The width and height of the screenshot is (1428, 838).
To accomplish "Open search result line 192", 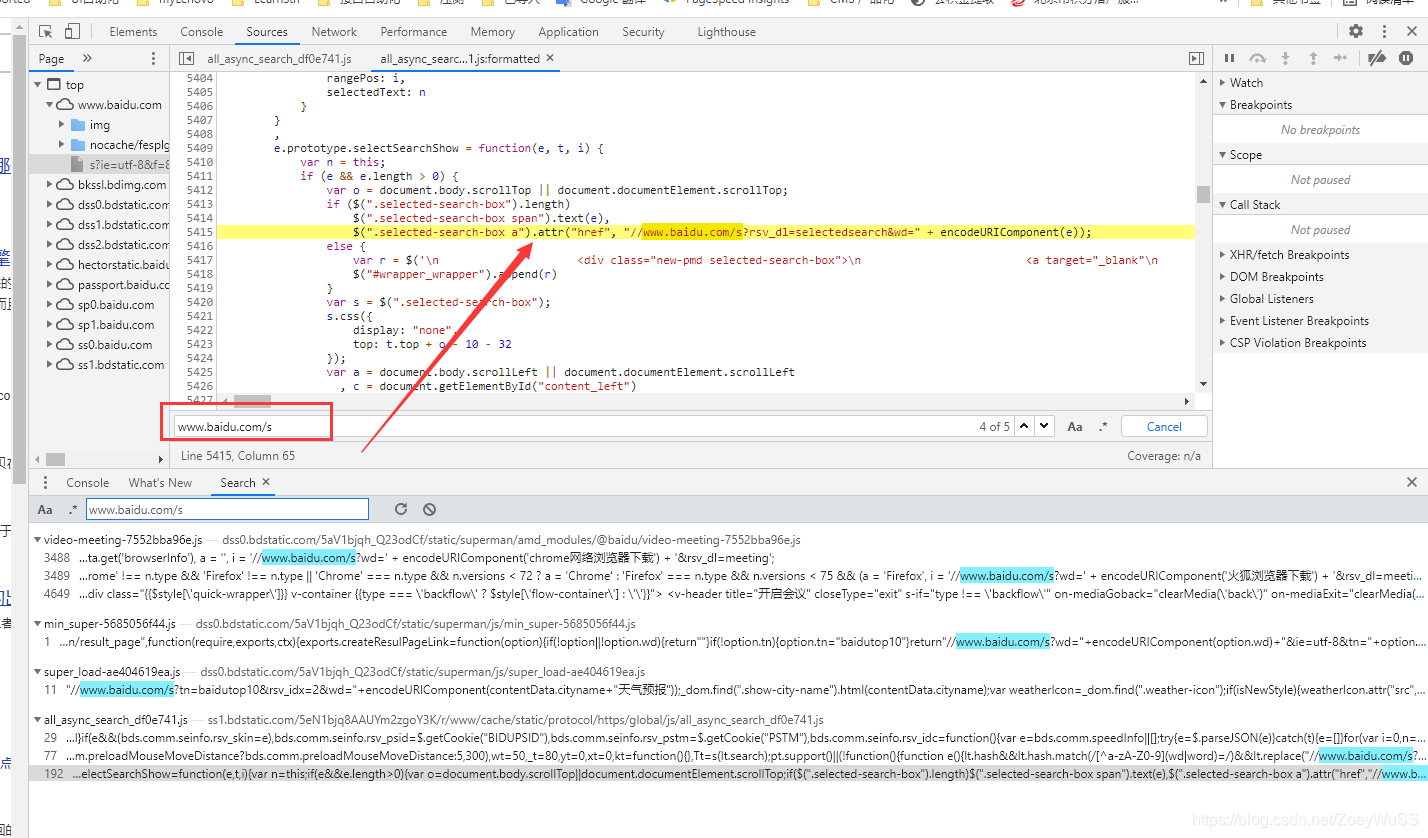I will click(728, 774).
